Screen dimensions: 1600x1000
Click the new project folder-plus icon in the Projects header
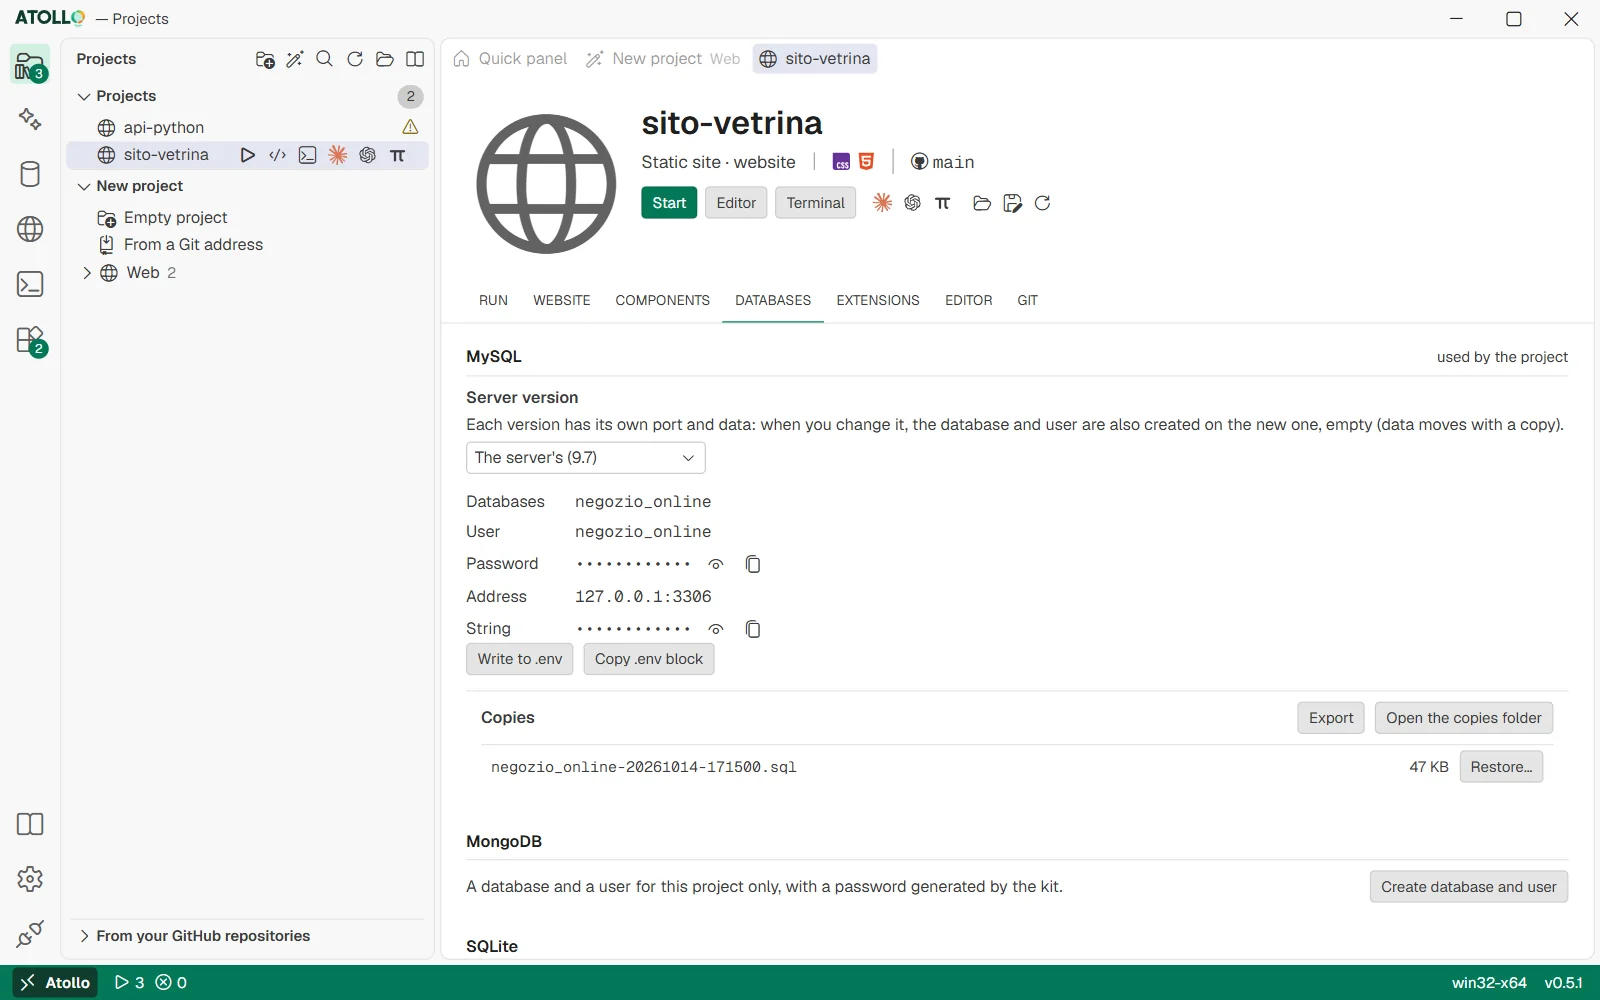click(265, 60)
